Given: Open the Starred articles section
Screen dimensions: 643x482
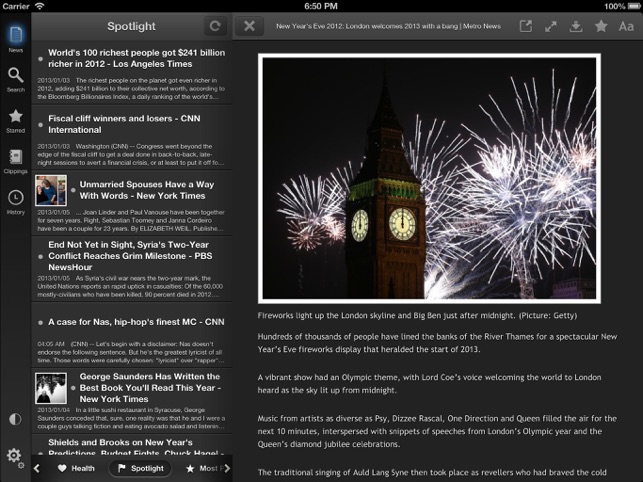Looking at the screenshot, I should (16, 121).
